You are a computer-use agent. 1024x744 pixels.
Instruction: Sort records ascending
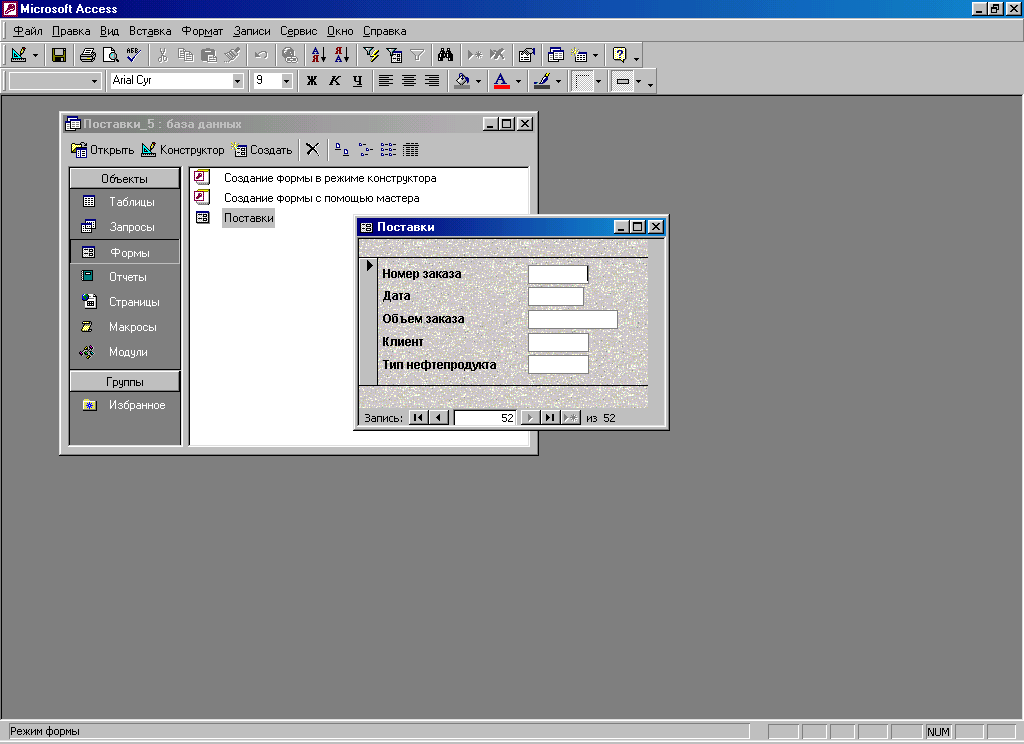pyautogui.click(x=318, y=55)
